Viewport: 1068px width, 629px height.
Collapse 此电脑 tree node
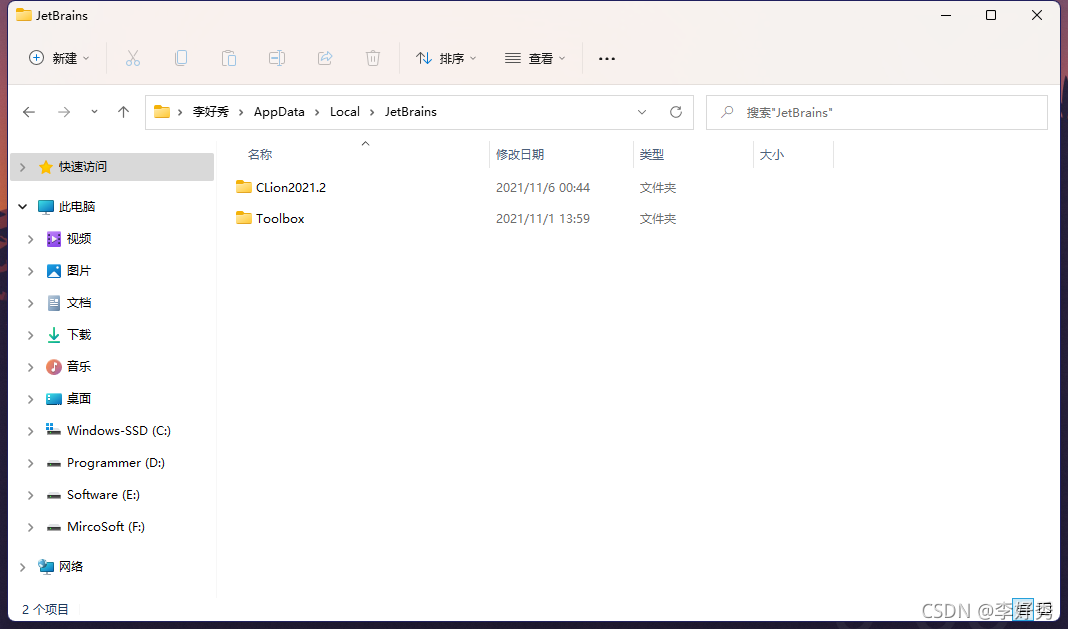coord(22,206)
